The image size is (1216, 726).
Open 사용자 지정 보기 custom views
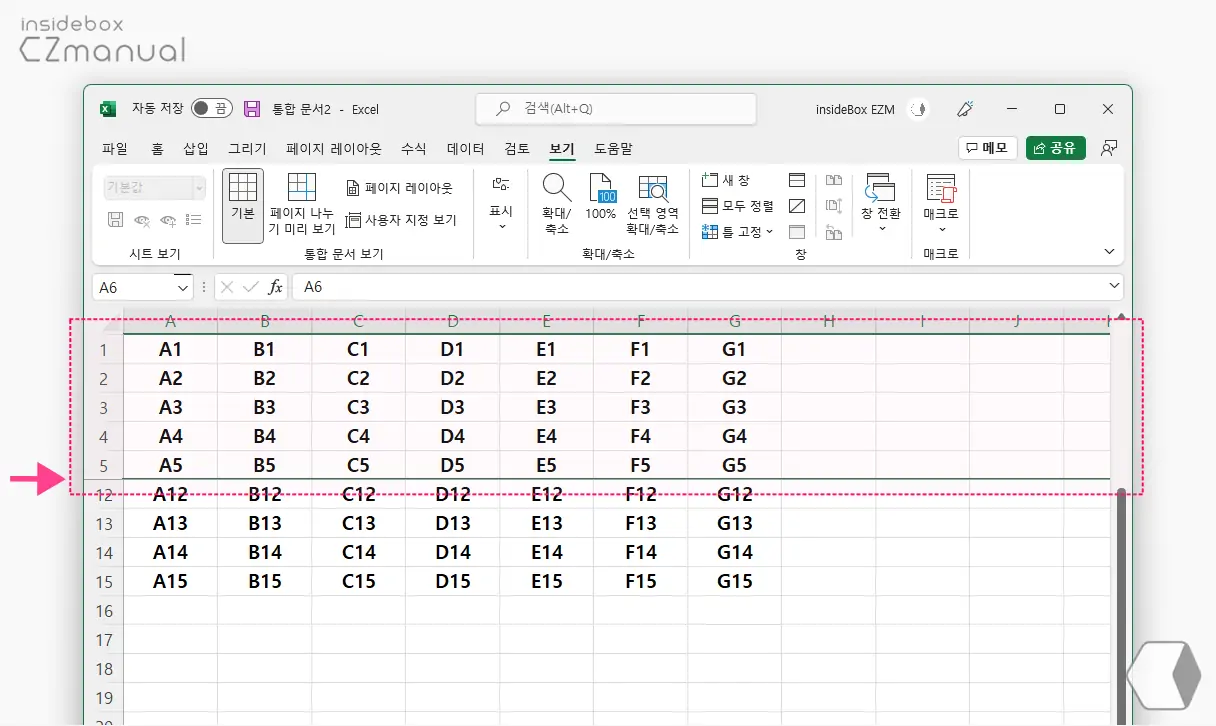[400, 220]
